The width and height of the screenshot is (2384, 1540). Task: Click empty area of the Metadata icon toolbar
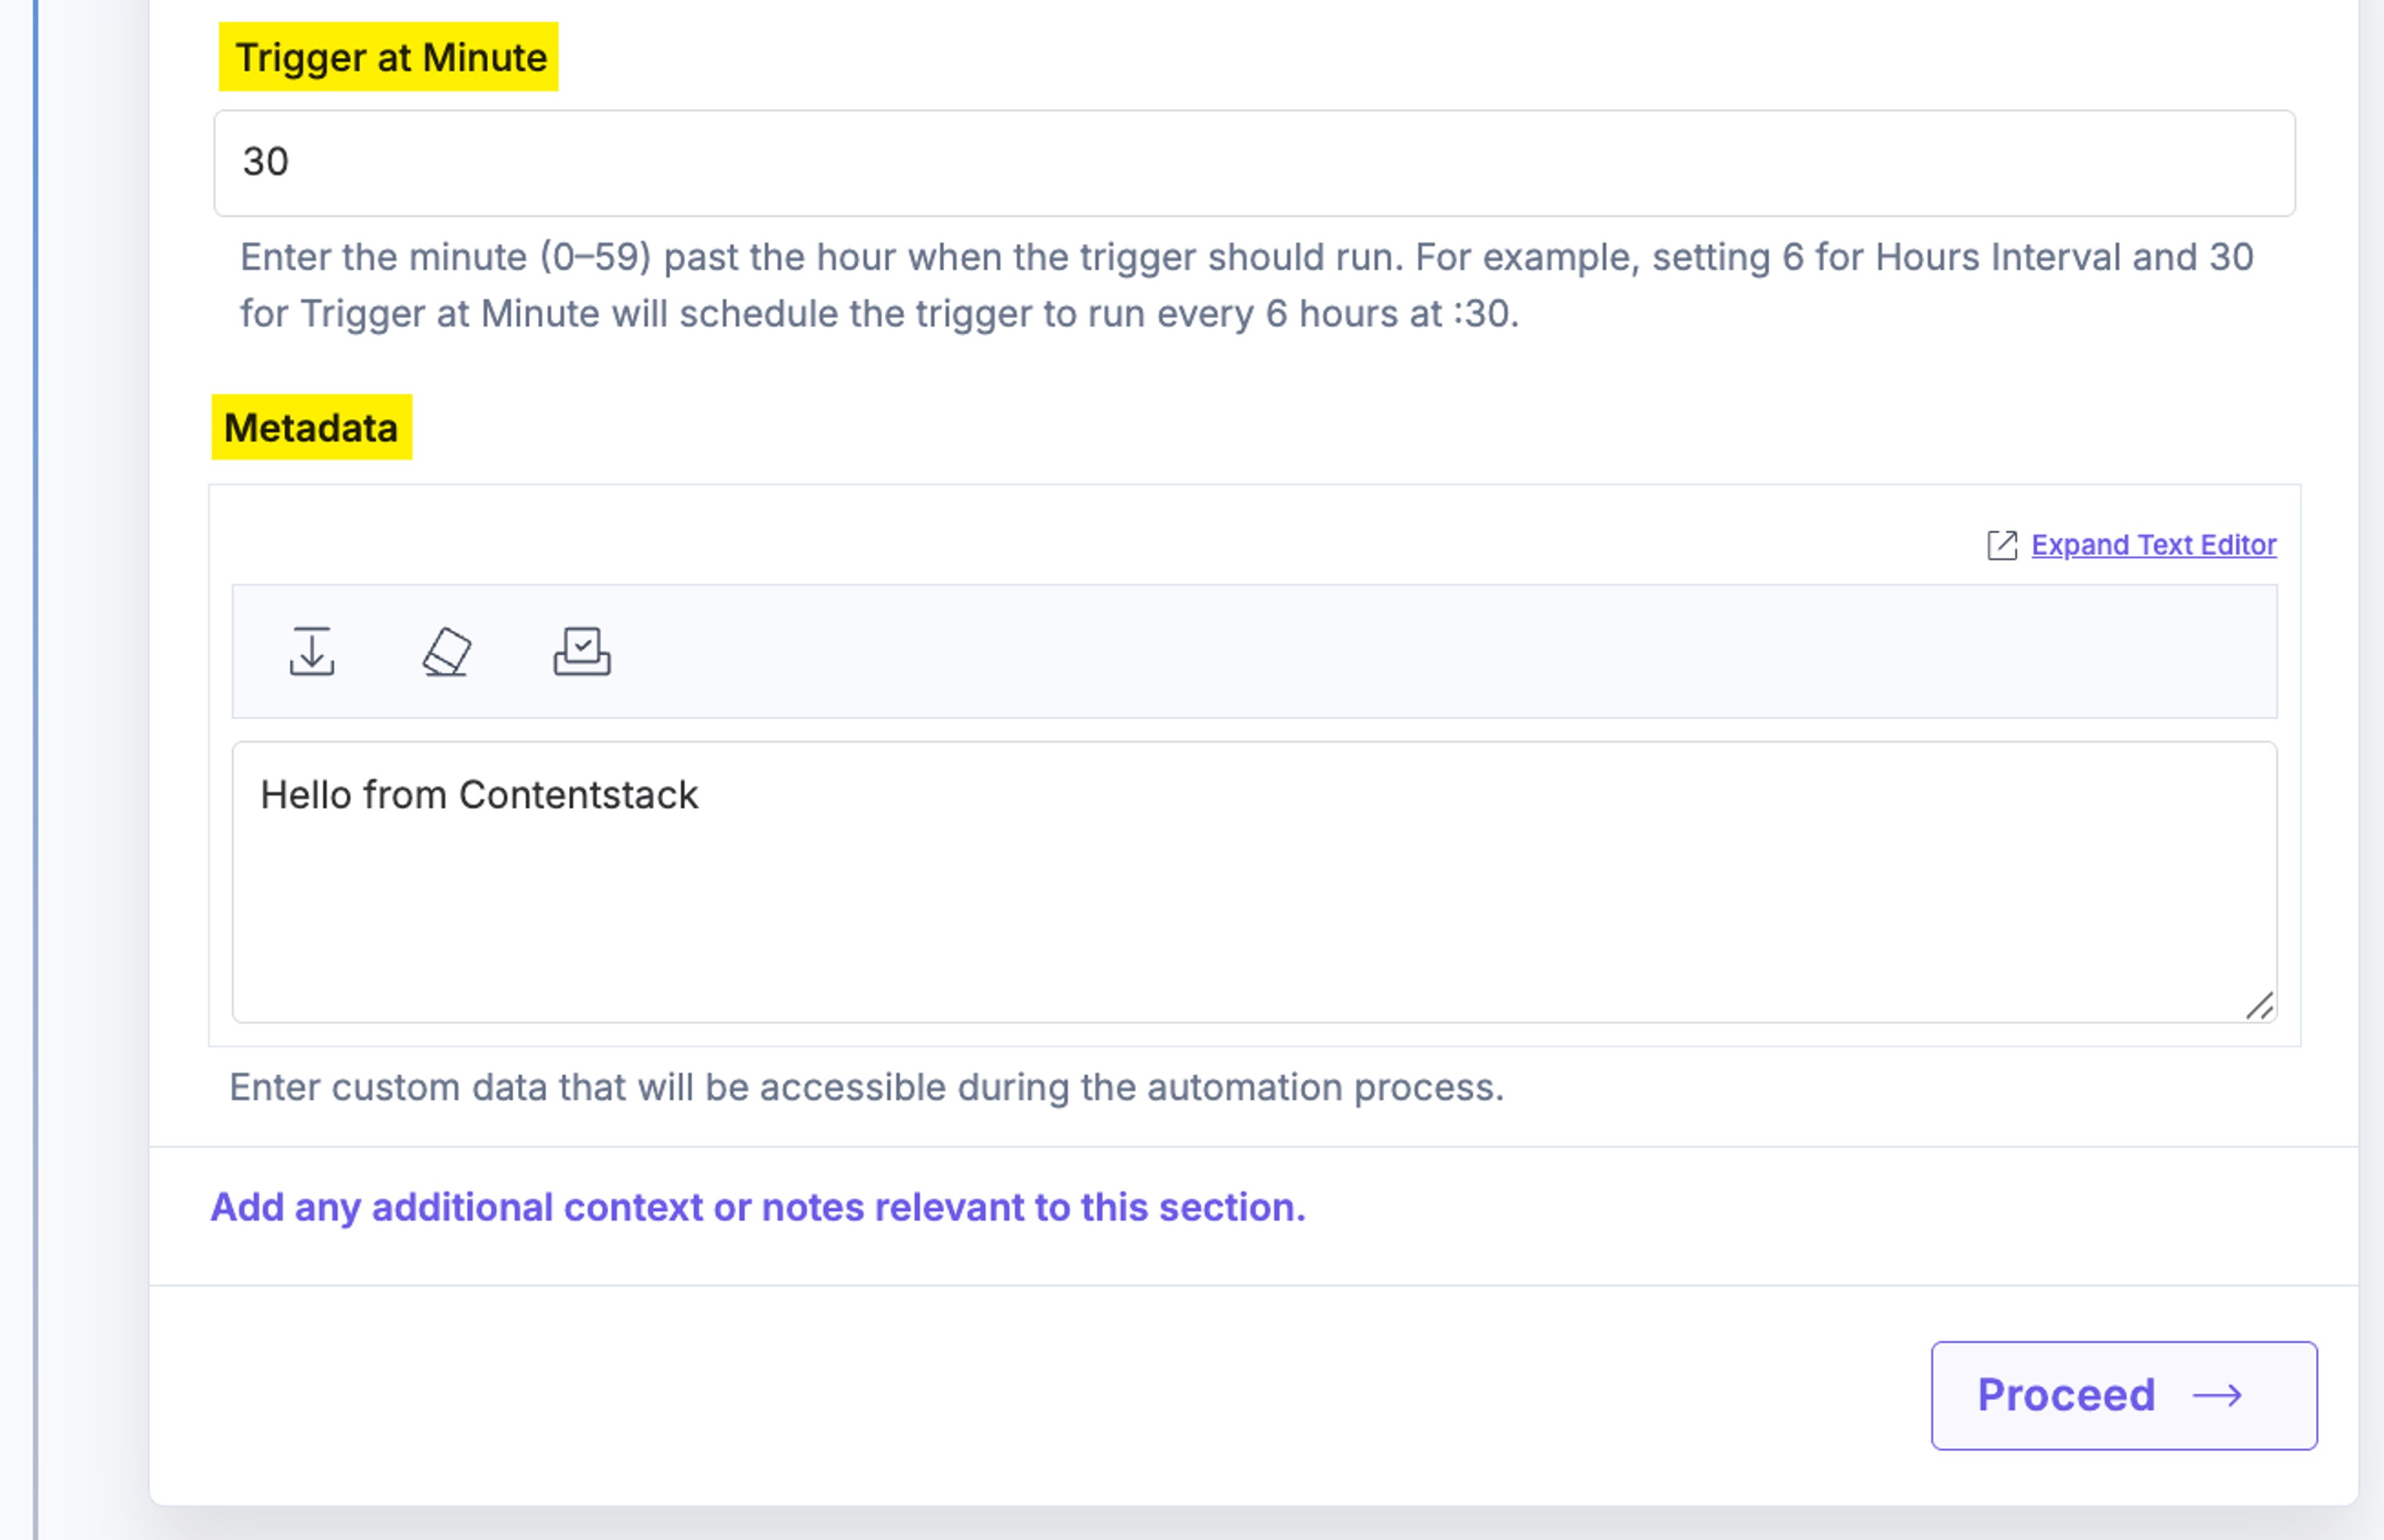coord(1400,652)
